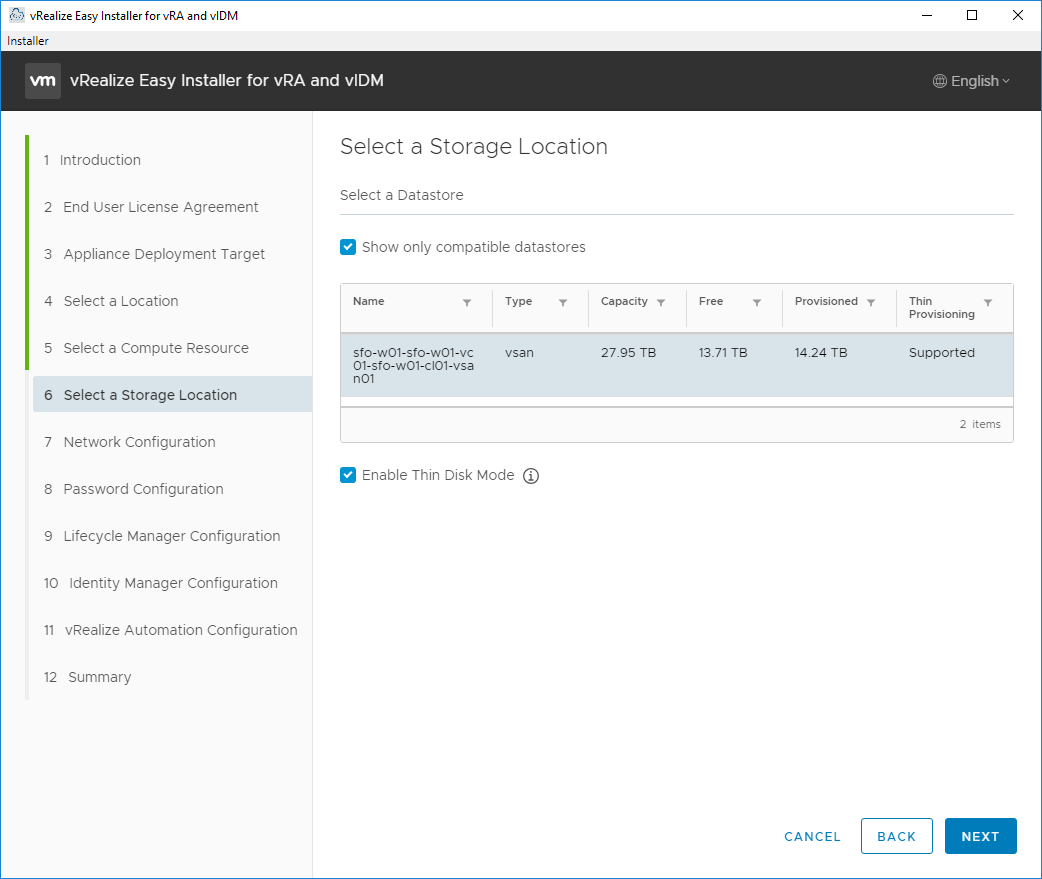This screenshot has width=1042, height=879.
Task: Show info about Thin Disk Mode
Action: 531,476
